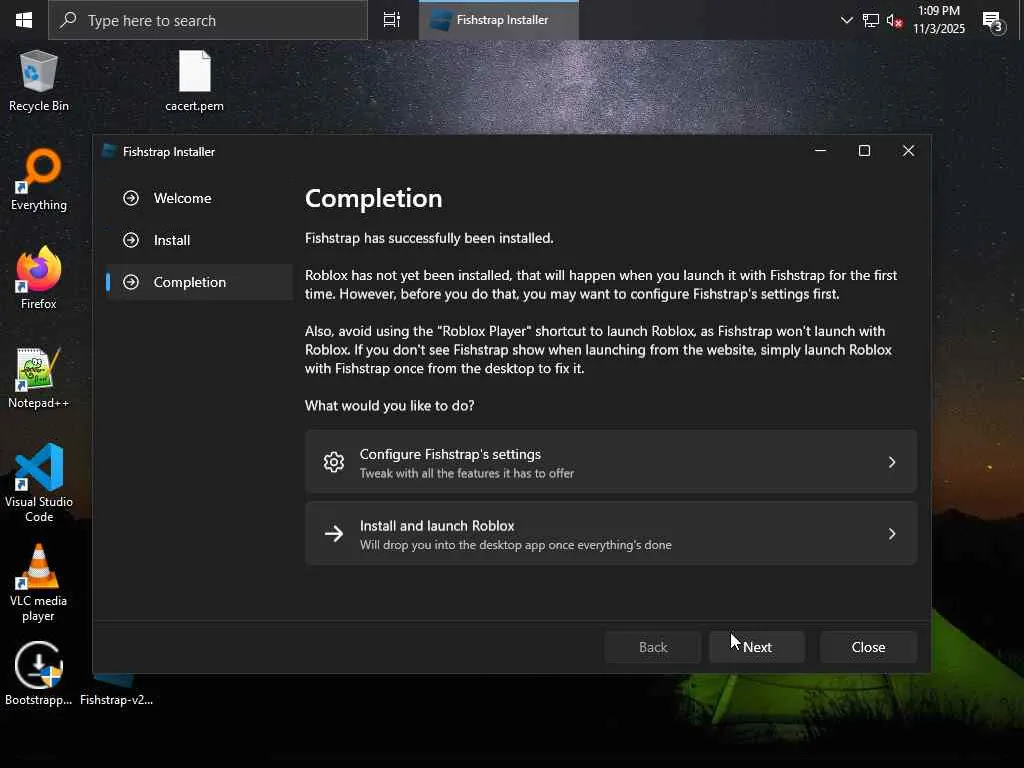Open the taskbar clock and date
Screen dimensions: 1024x768
point(938,20)
